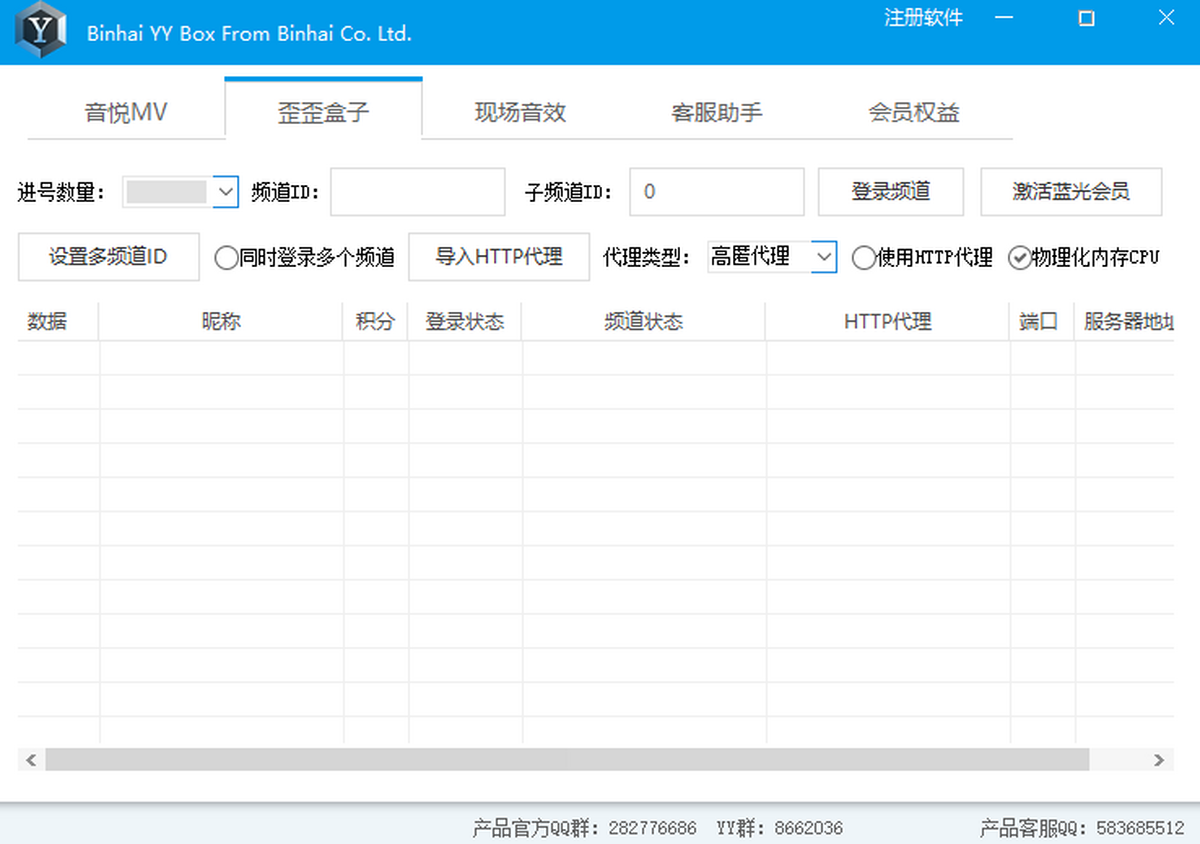Minimize the Binhai YY Box window
Image resolution: width=1200 pixels, height=844 pixels.
coord(1004,18)
